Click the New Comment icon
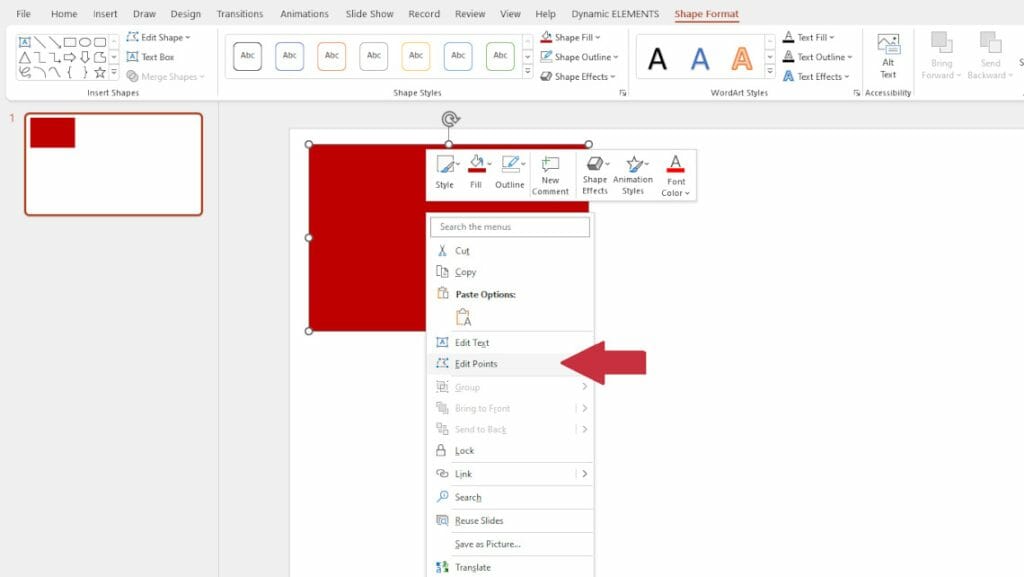 pos(551,170)
